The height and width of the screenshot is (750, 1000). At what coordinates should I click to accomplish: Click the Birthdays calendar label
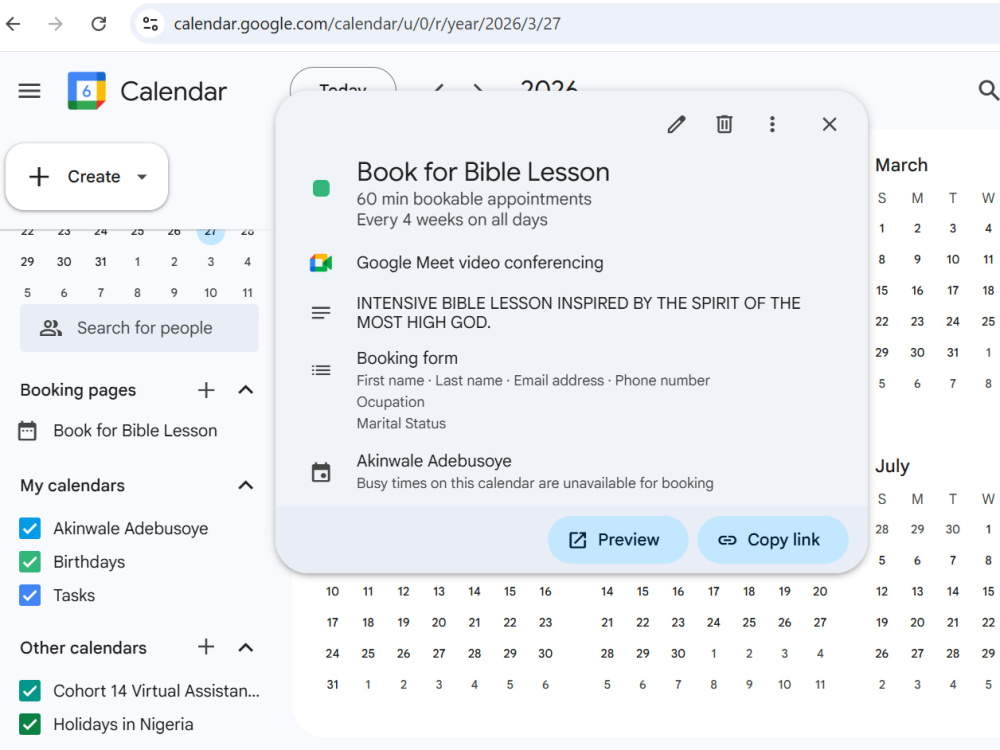89,562
